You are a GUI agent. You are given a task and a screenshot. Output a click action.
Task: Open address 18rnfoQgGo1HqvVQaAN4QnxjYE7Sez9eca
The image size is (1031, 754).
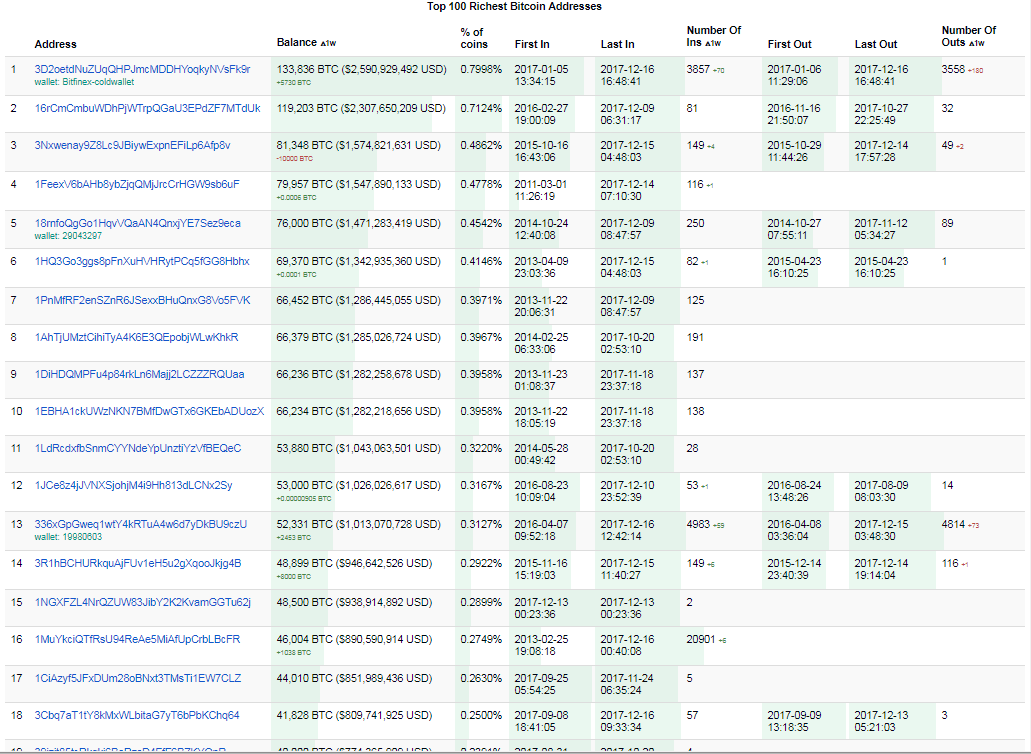click(x=137, y=223)
